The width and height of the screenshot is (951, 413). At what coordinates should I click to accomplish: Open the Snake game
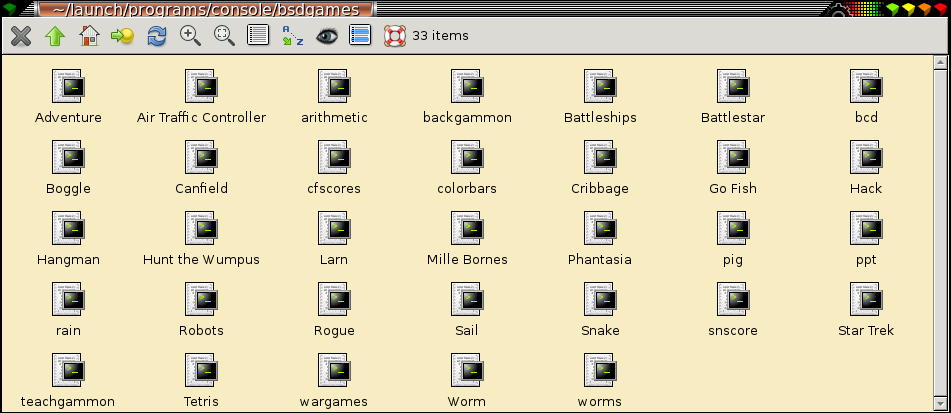point(600,310)
